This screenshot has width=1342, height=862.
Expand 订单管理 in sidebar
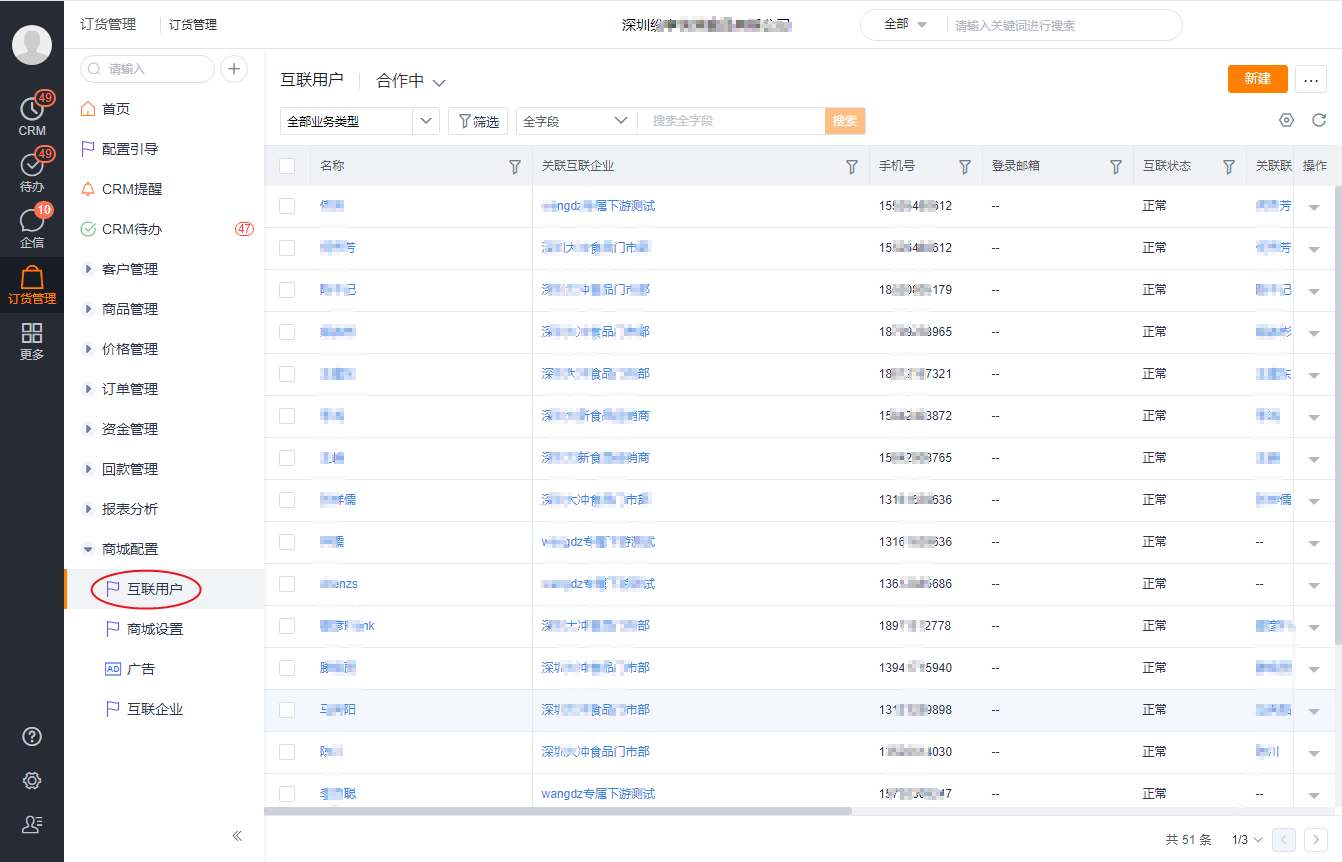[88, 389]
